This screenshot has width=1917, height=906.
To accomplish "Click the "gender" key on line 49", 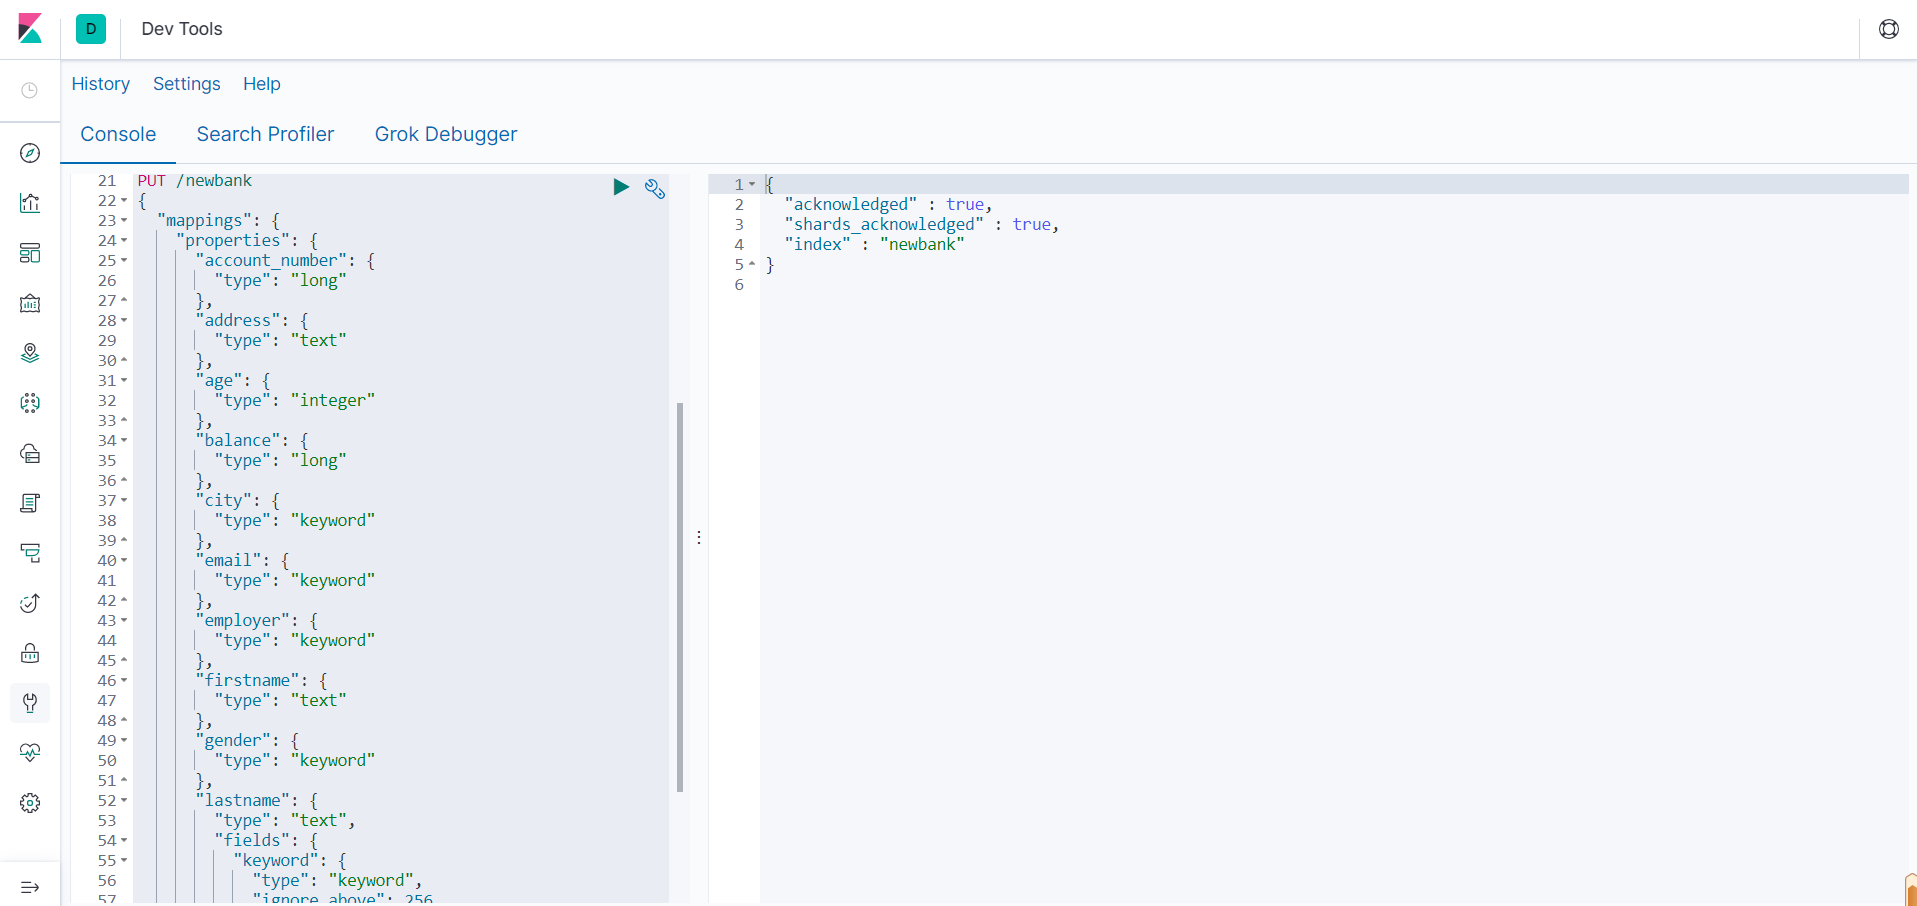I will point(233,741).
